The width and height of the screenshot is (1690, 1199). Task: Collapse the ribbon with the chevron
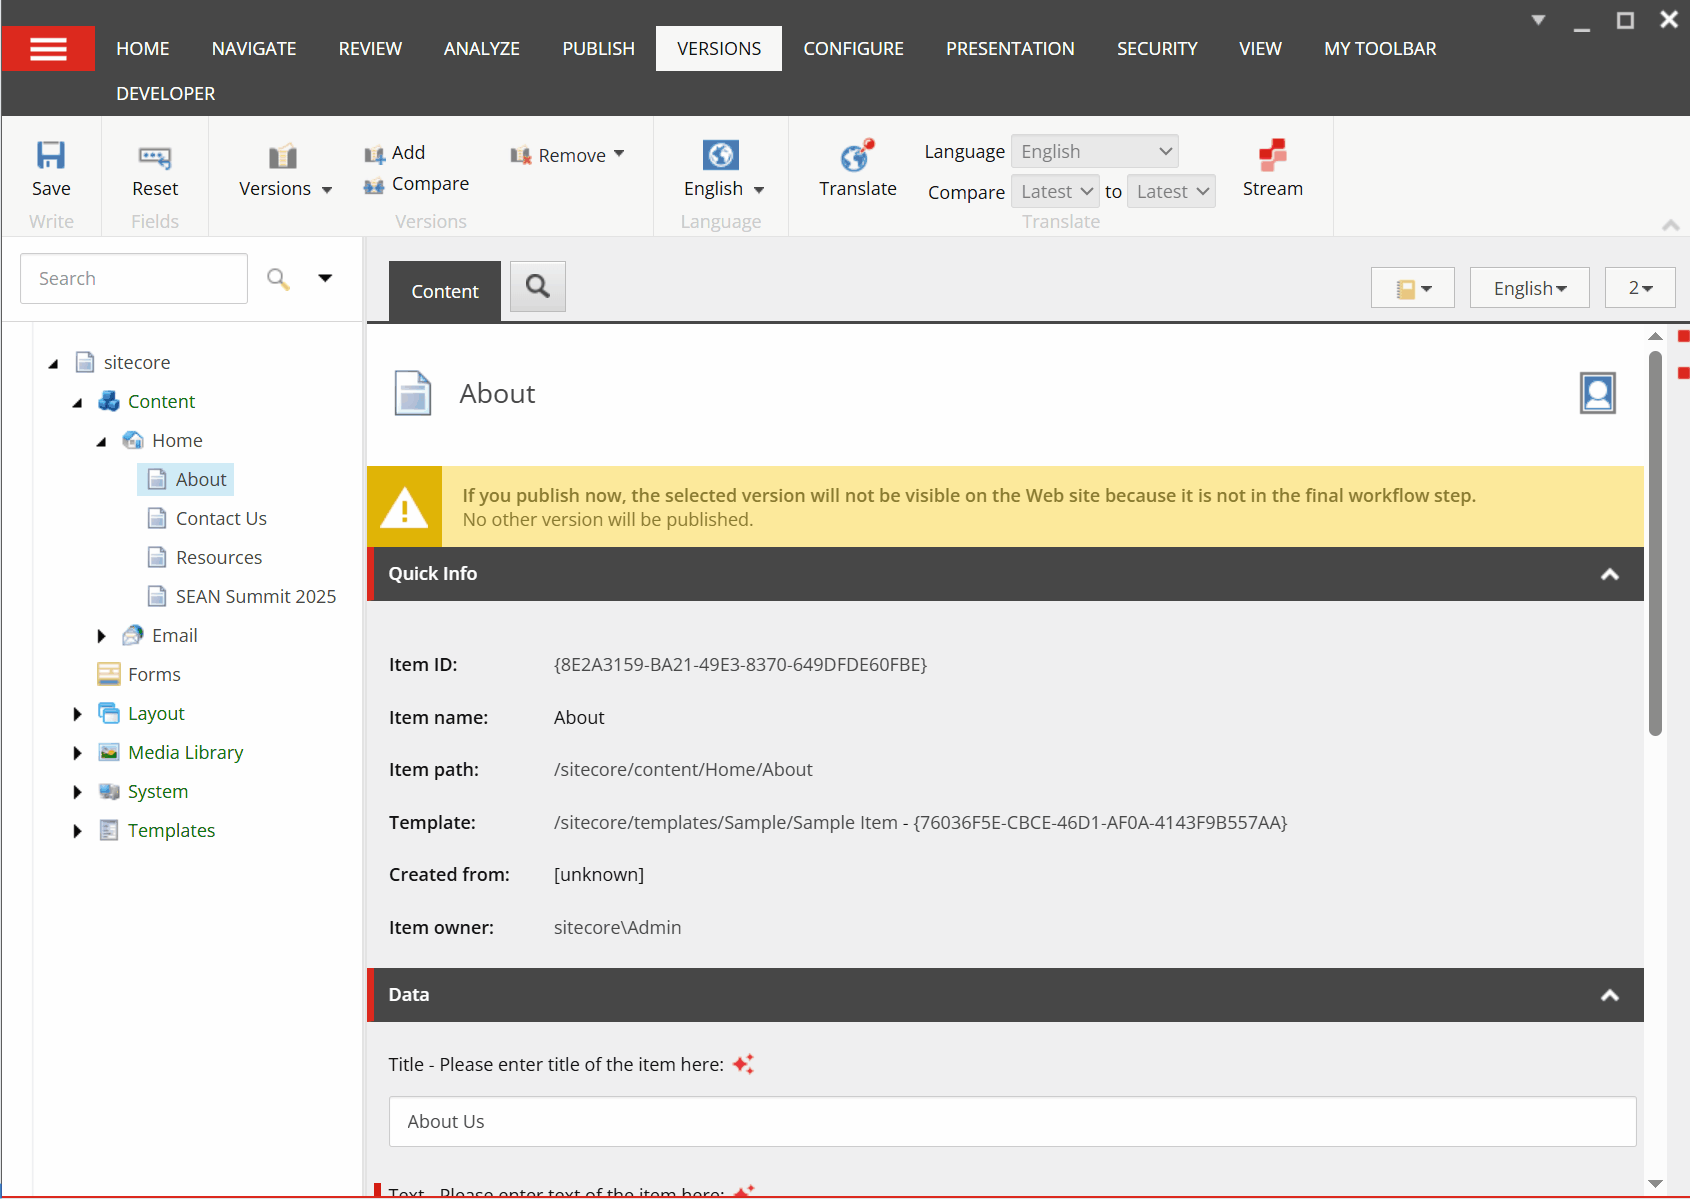tap(1670, 225)
